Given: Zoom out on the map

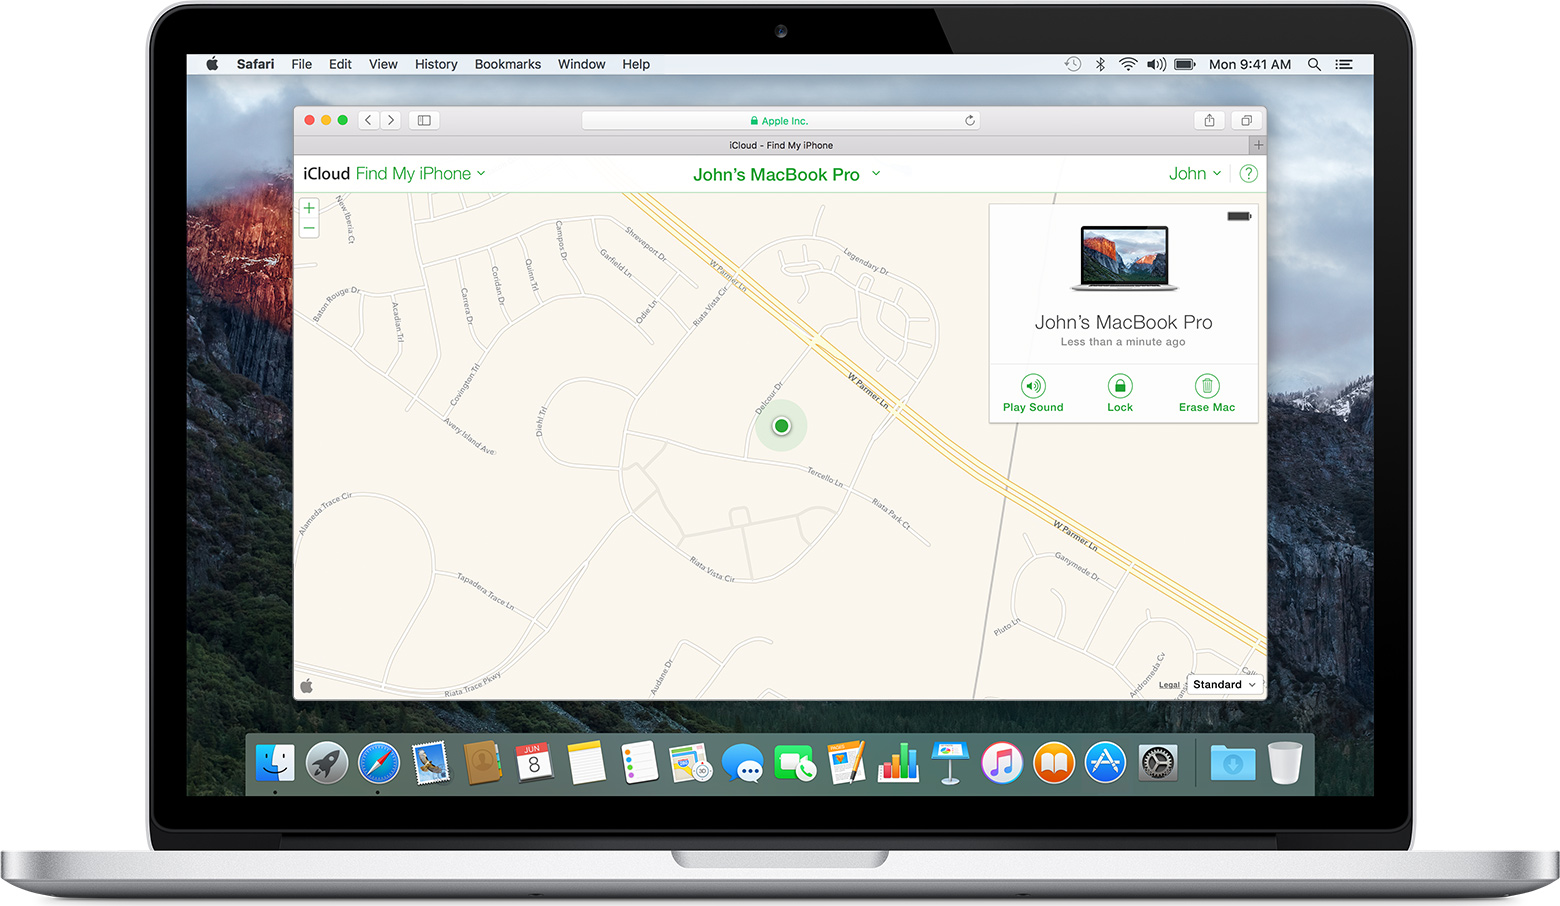Looking at the screenshot, I should (x=309, y=229).
